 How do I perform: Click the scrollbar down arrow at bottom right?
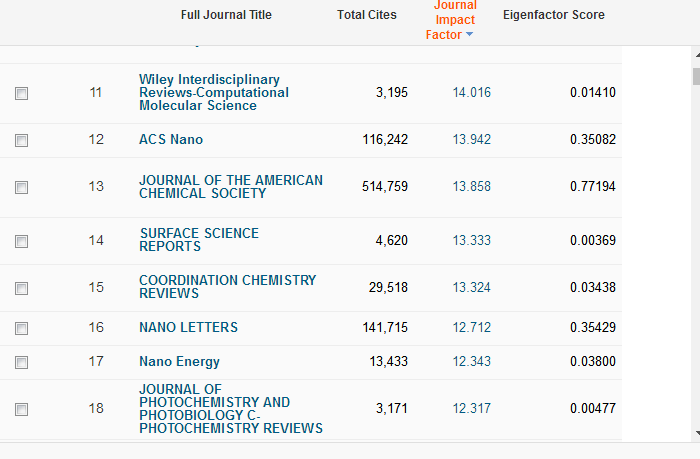click(695, 433)
